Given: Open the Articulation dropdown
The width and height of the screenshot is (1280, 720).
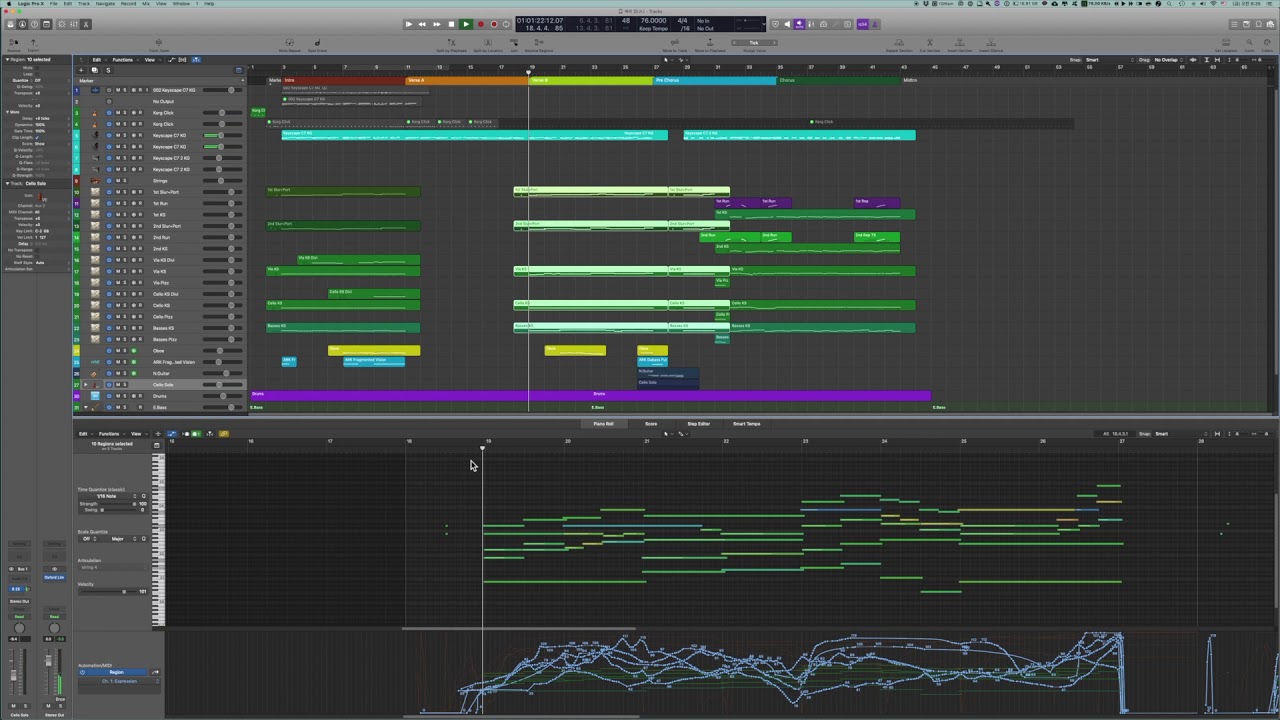Looking at the screenshot, I should tap(112, 567).
